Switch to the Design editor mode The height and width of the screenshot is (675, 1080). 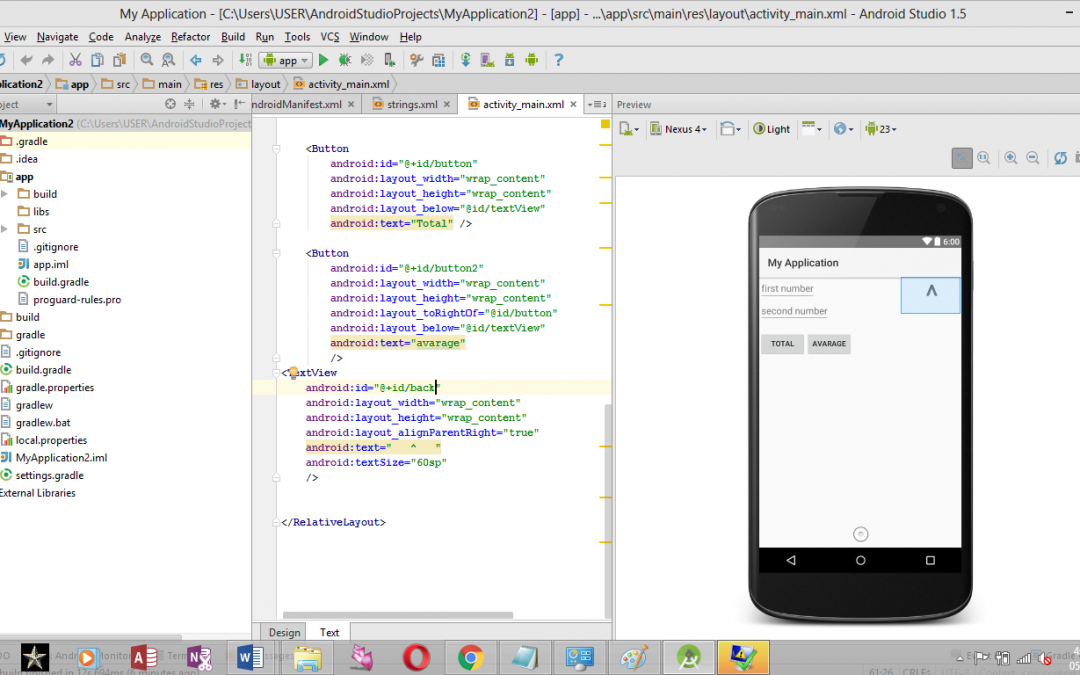[284, 632]
